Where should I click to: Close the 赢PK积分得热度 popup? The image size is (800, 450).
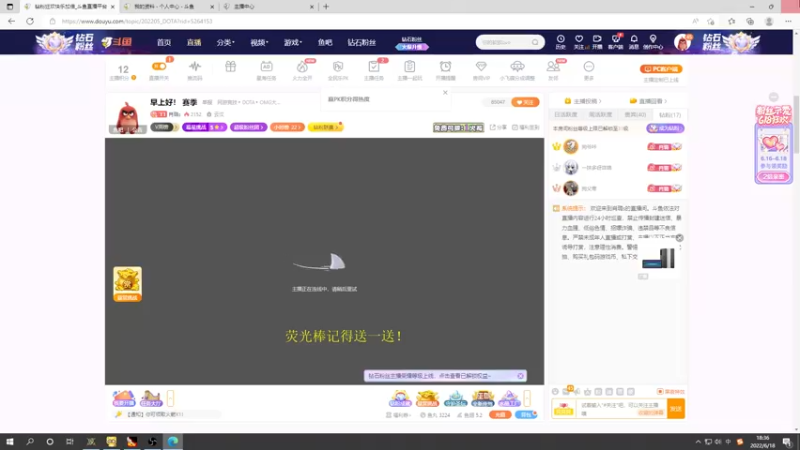coord(445,93)
